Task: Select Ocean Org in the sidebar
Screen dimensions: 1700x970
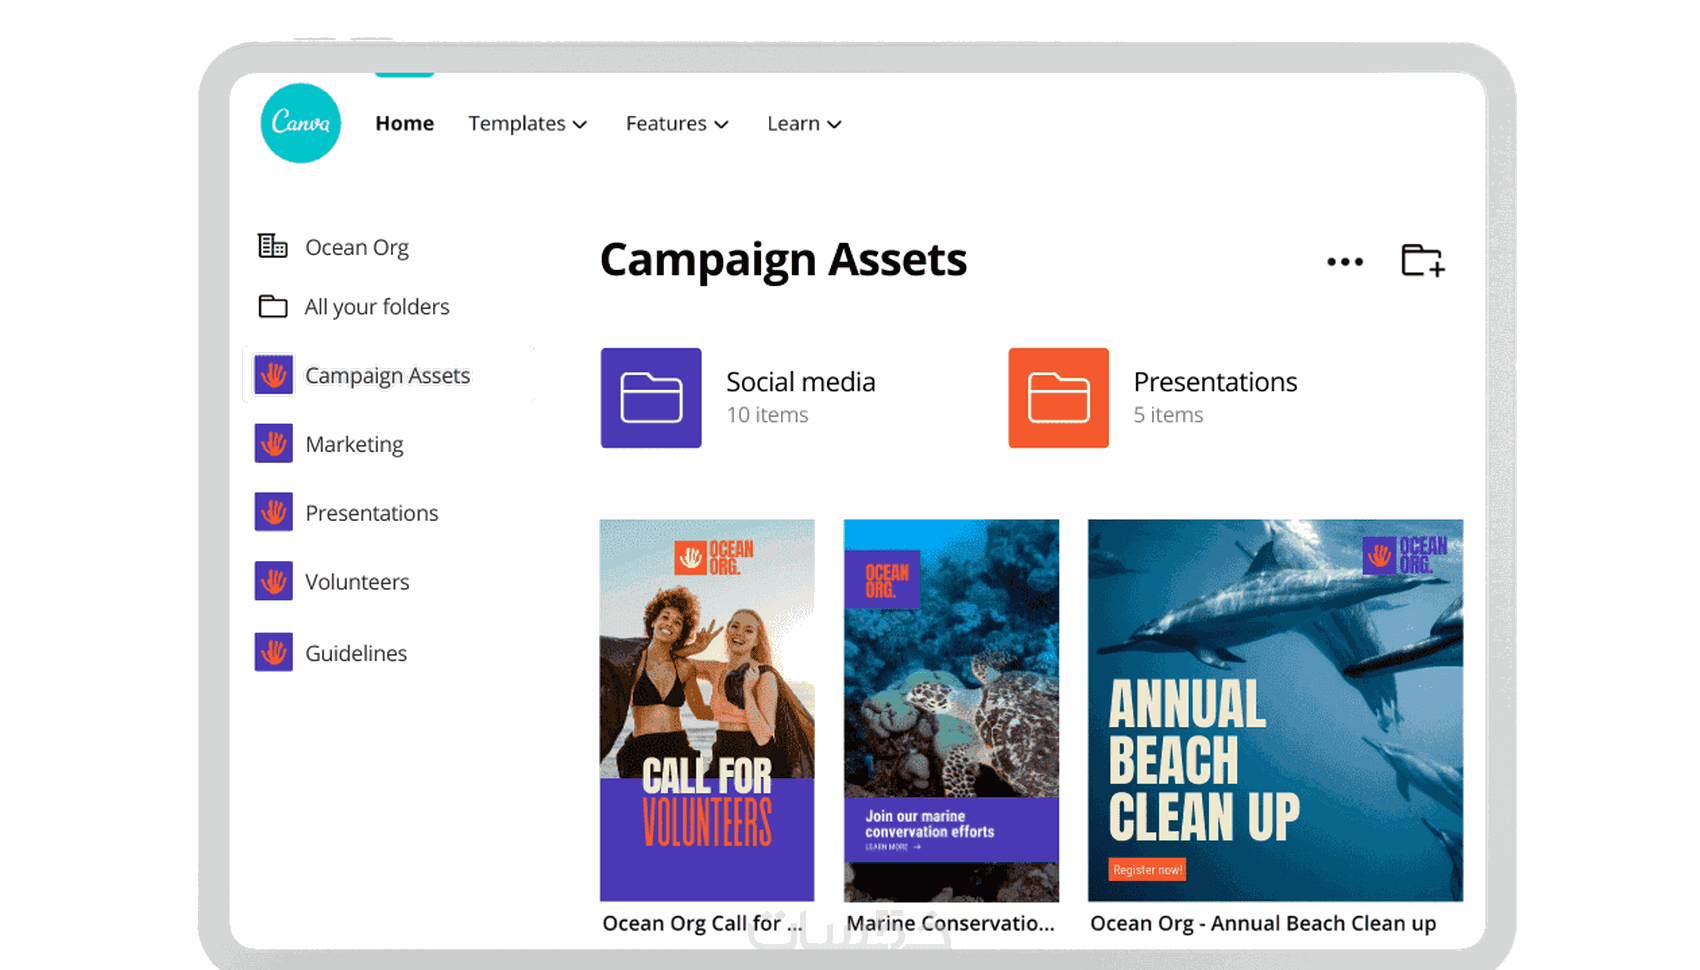Action: coord(357,247)
